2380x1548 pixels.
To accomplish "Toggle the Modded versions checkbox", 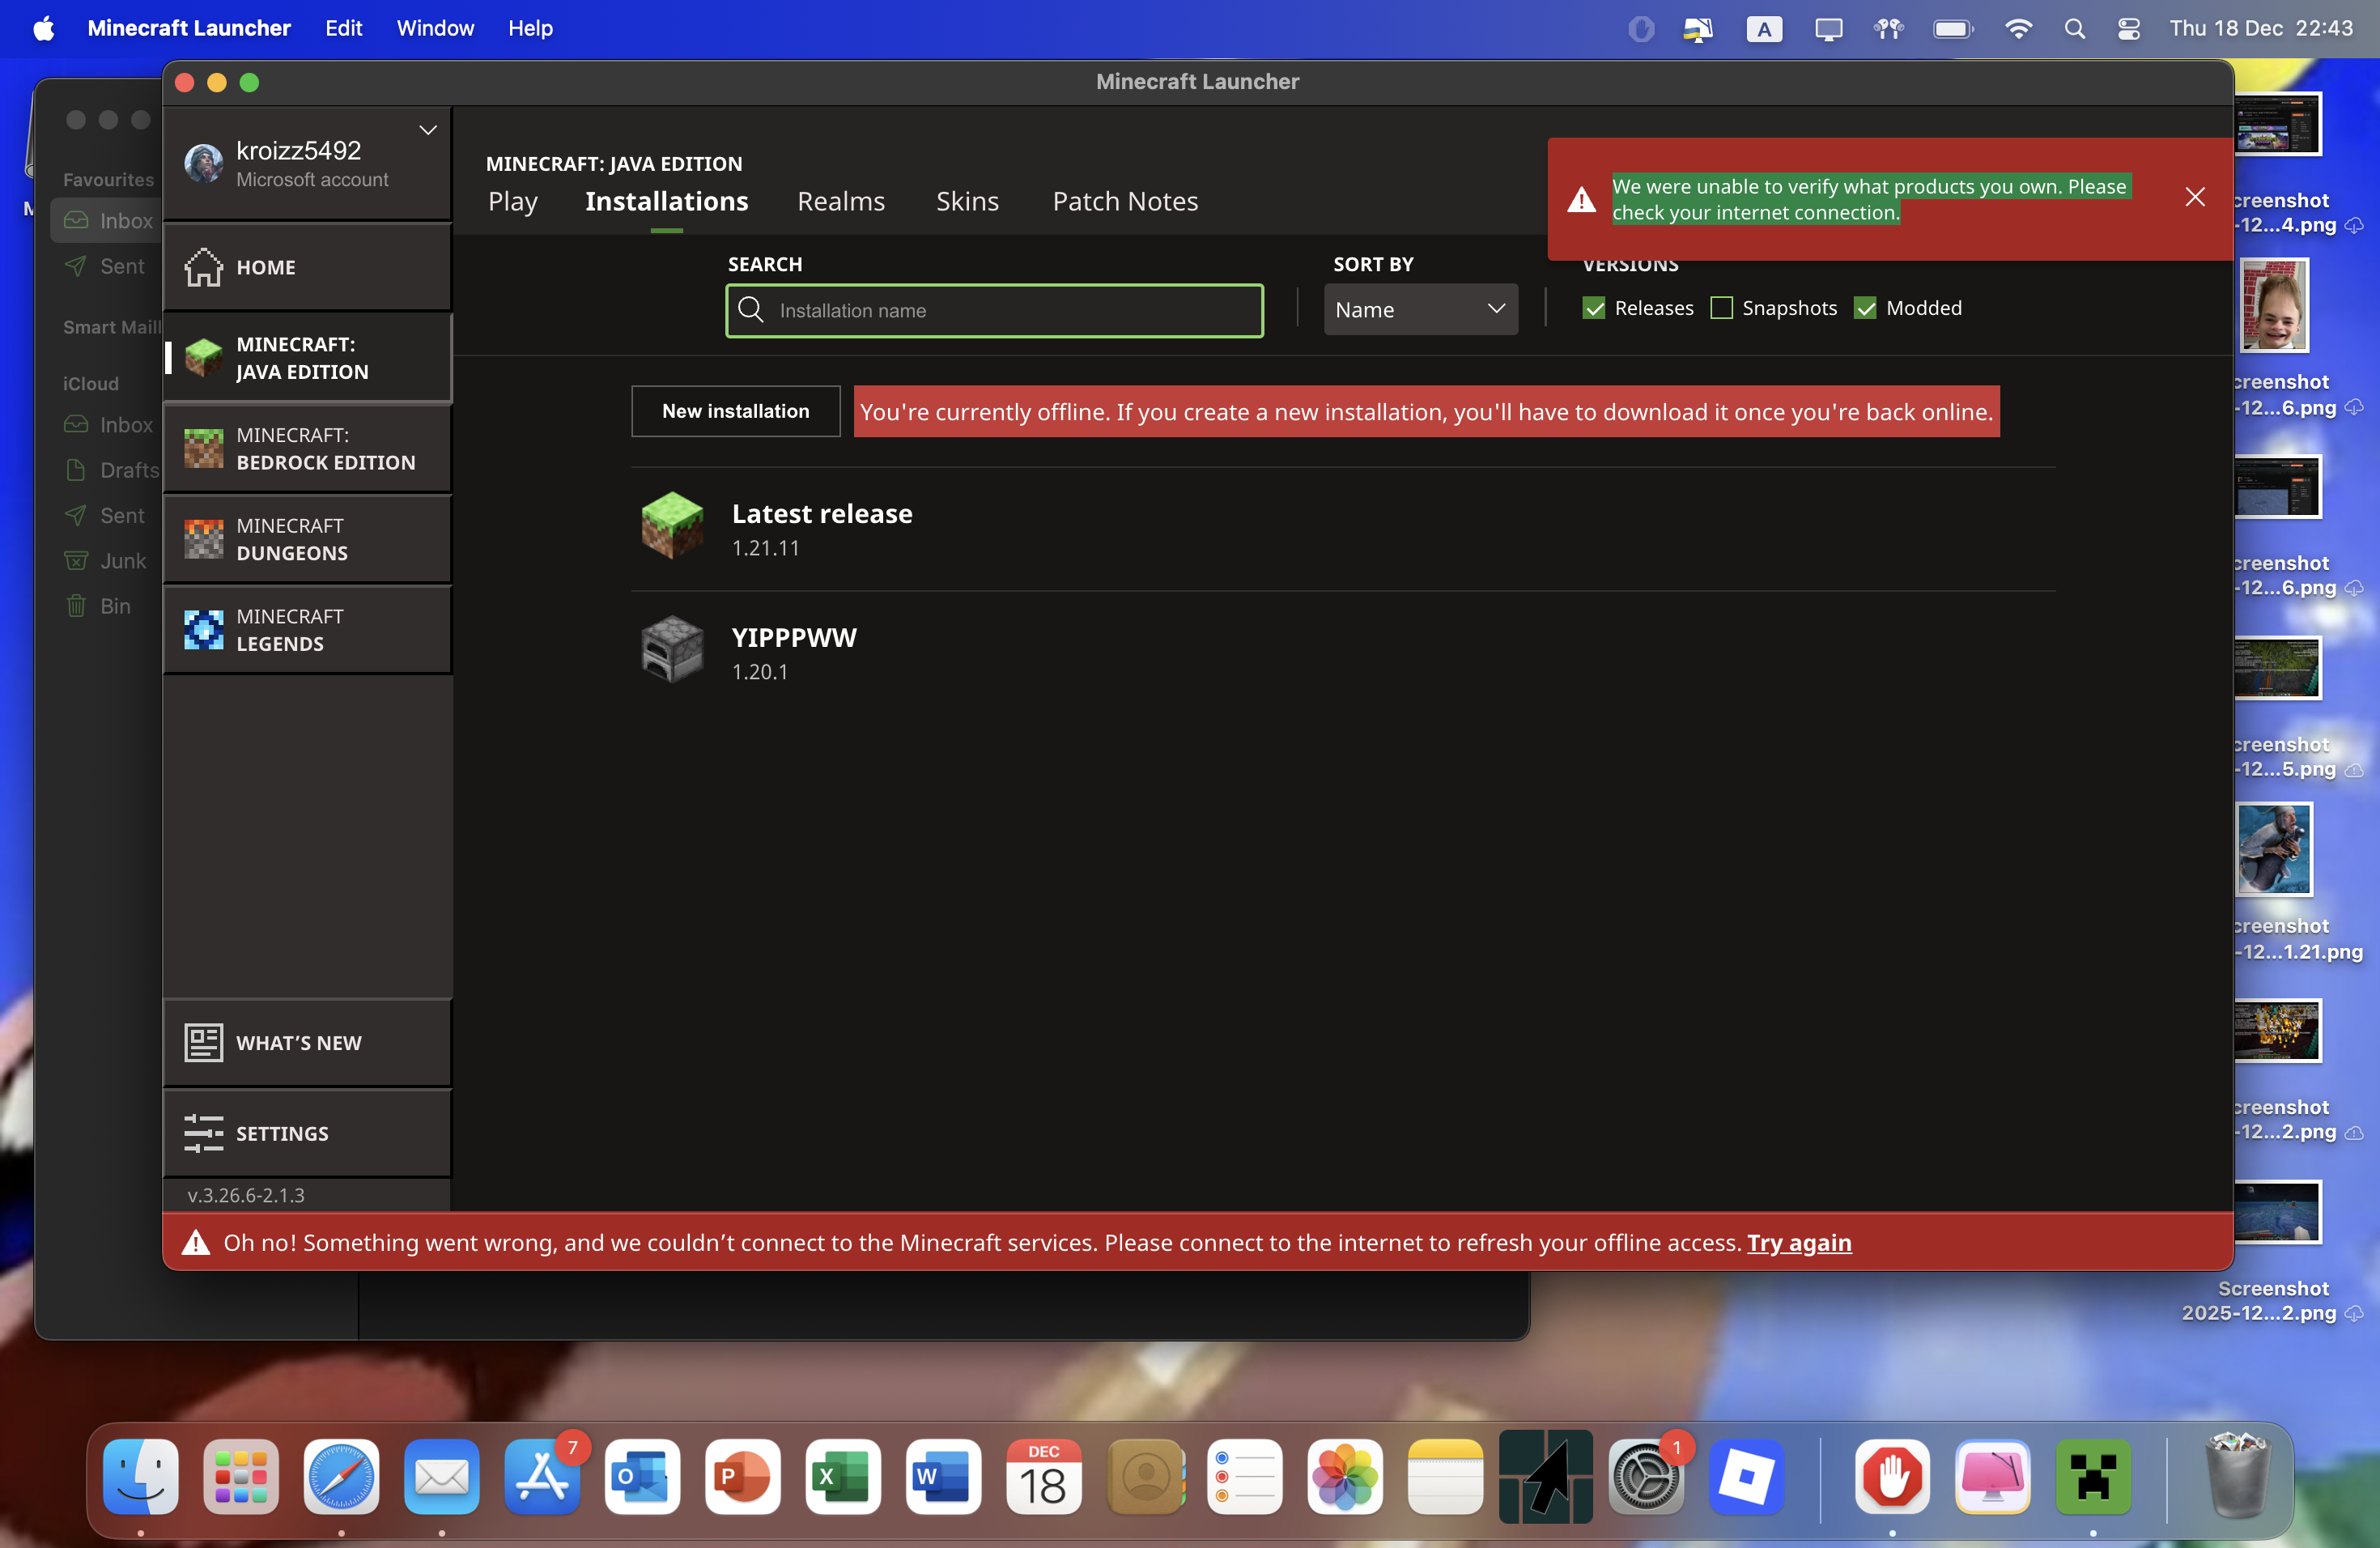I will click(x=1865, y=308).
